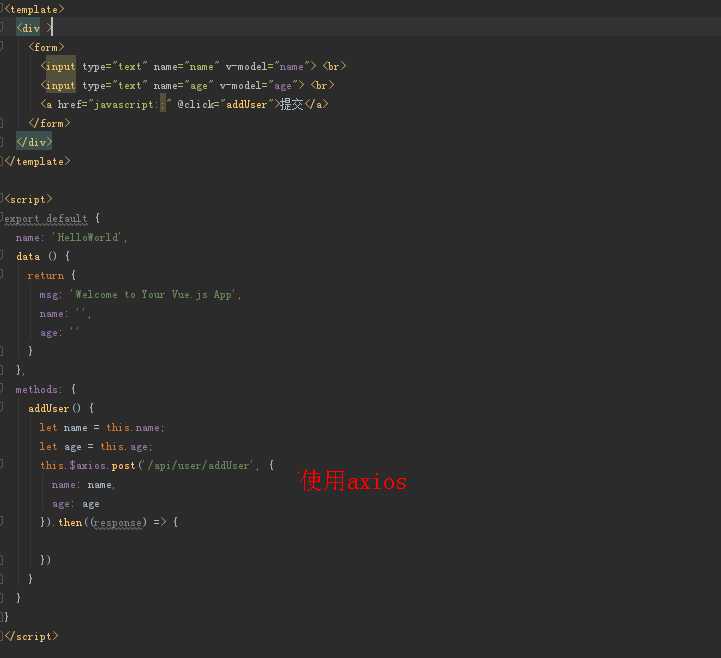Click the then callback keyword

tap(70, 522)
